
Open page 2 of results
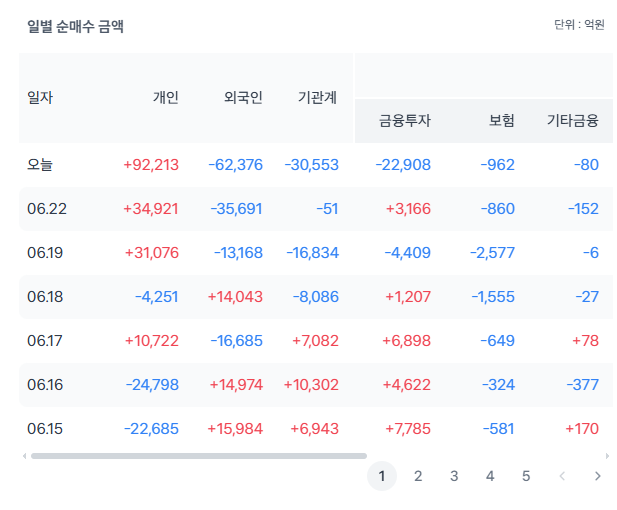[418, 476]
